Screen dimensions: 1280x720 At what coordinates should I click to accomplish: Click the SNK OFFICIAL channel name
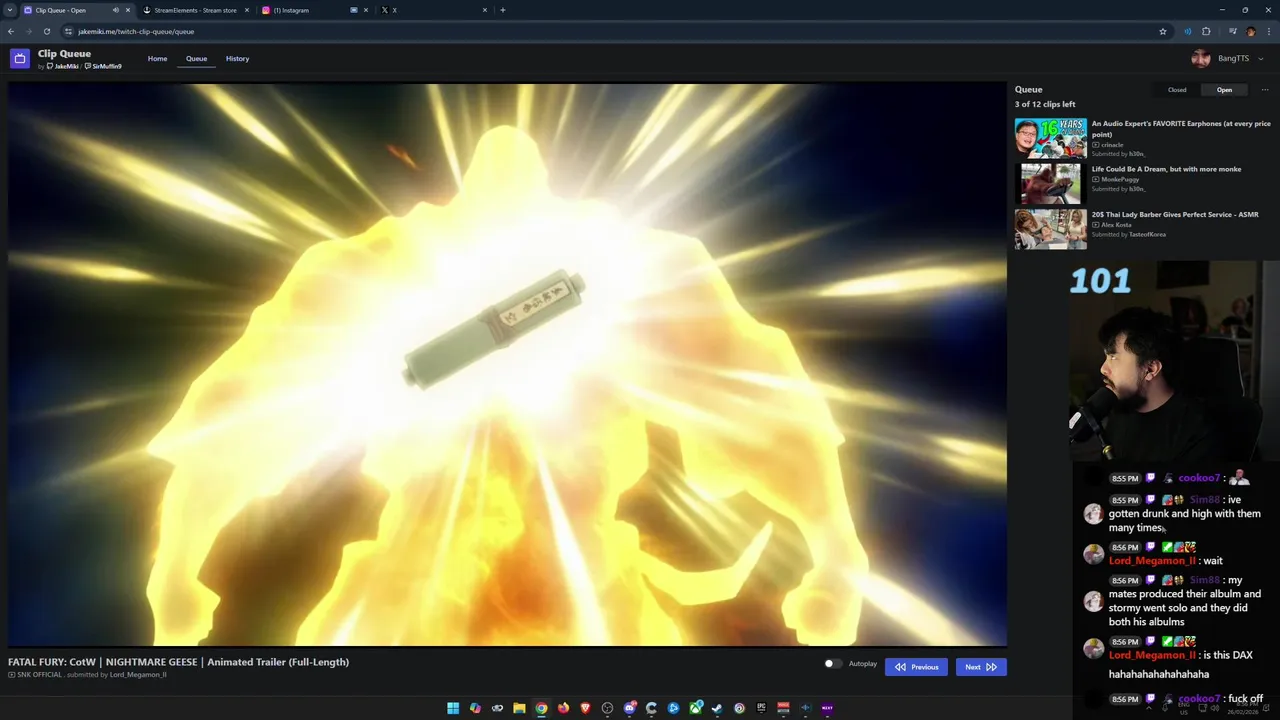(40, 675)
